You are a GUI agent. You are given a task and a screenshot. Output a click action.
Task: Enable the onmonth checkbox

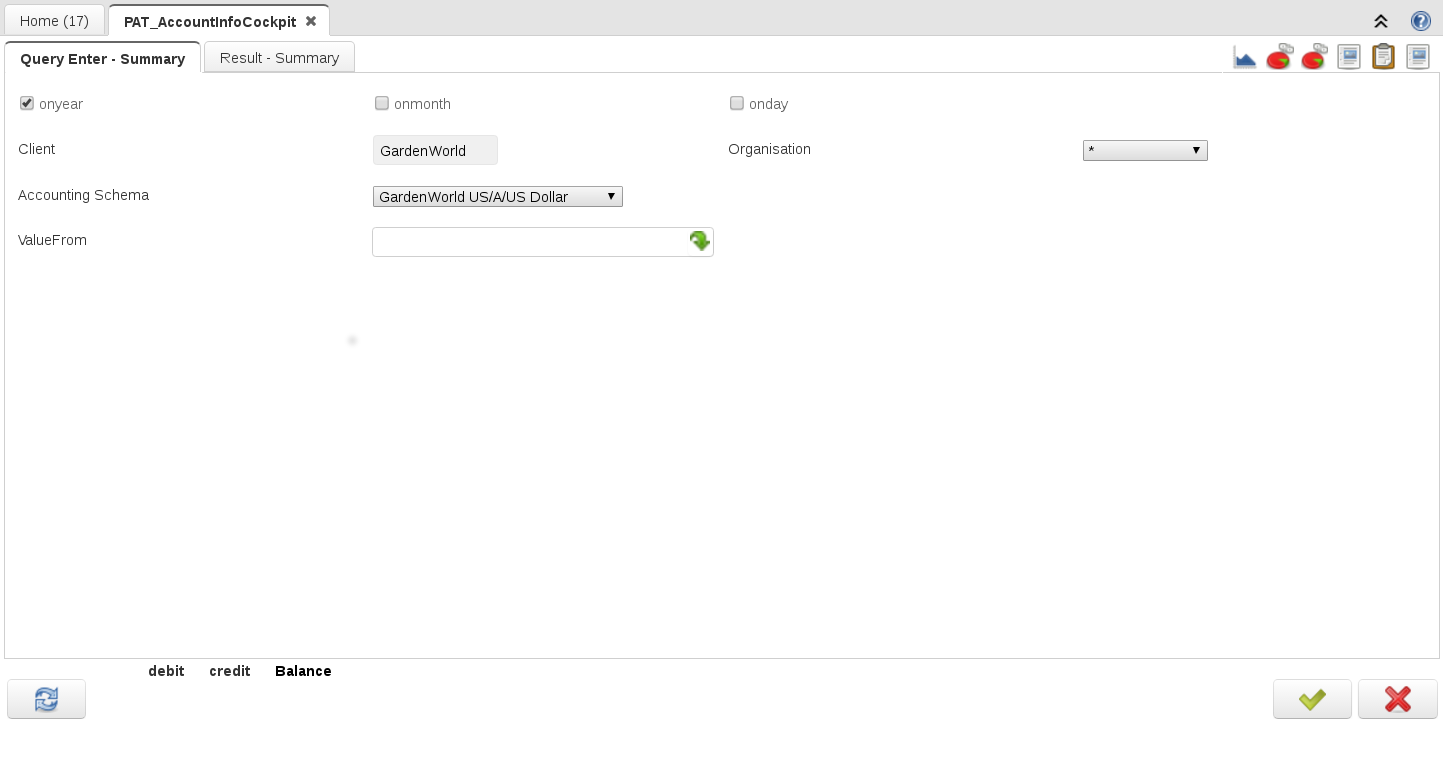coord(382,103)
